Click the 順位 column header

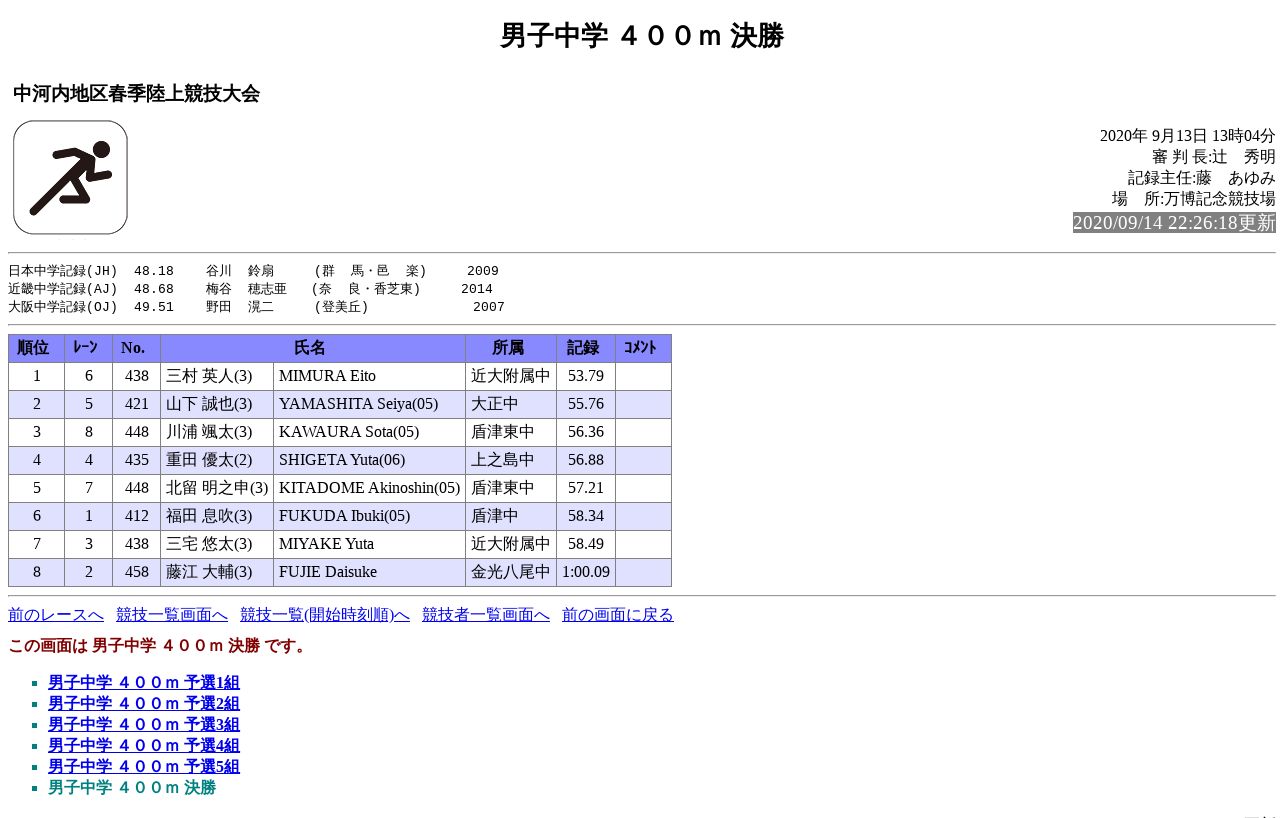coord(36,348)
